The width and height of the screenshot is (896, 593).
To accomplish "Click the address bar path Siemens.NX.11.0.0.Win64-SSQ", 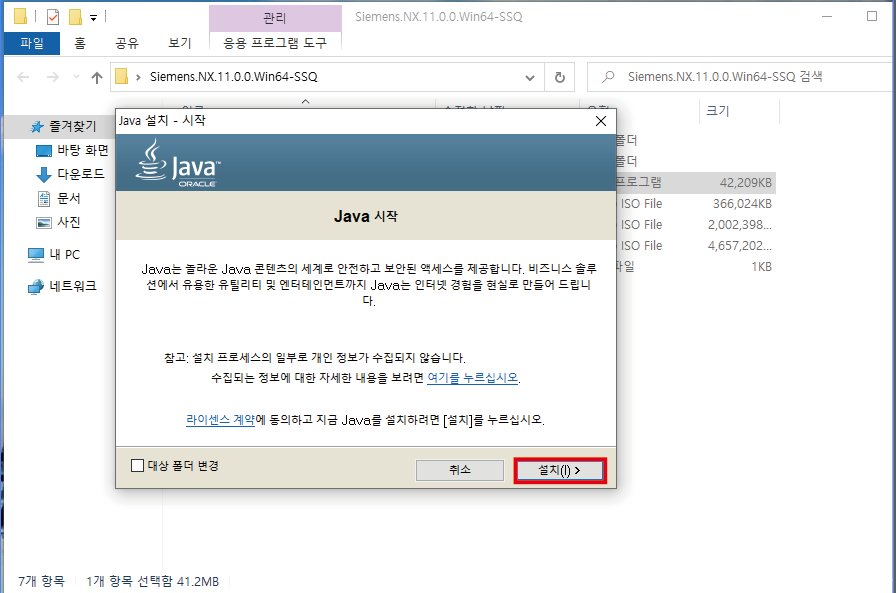I will pyautogui.click(x=234, y=77).
